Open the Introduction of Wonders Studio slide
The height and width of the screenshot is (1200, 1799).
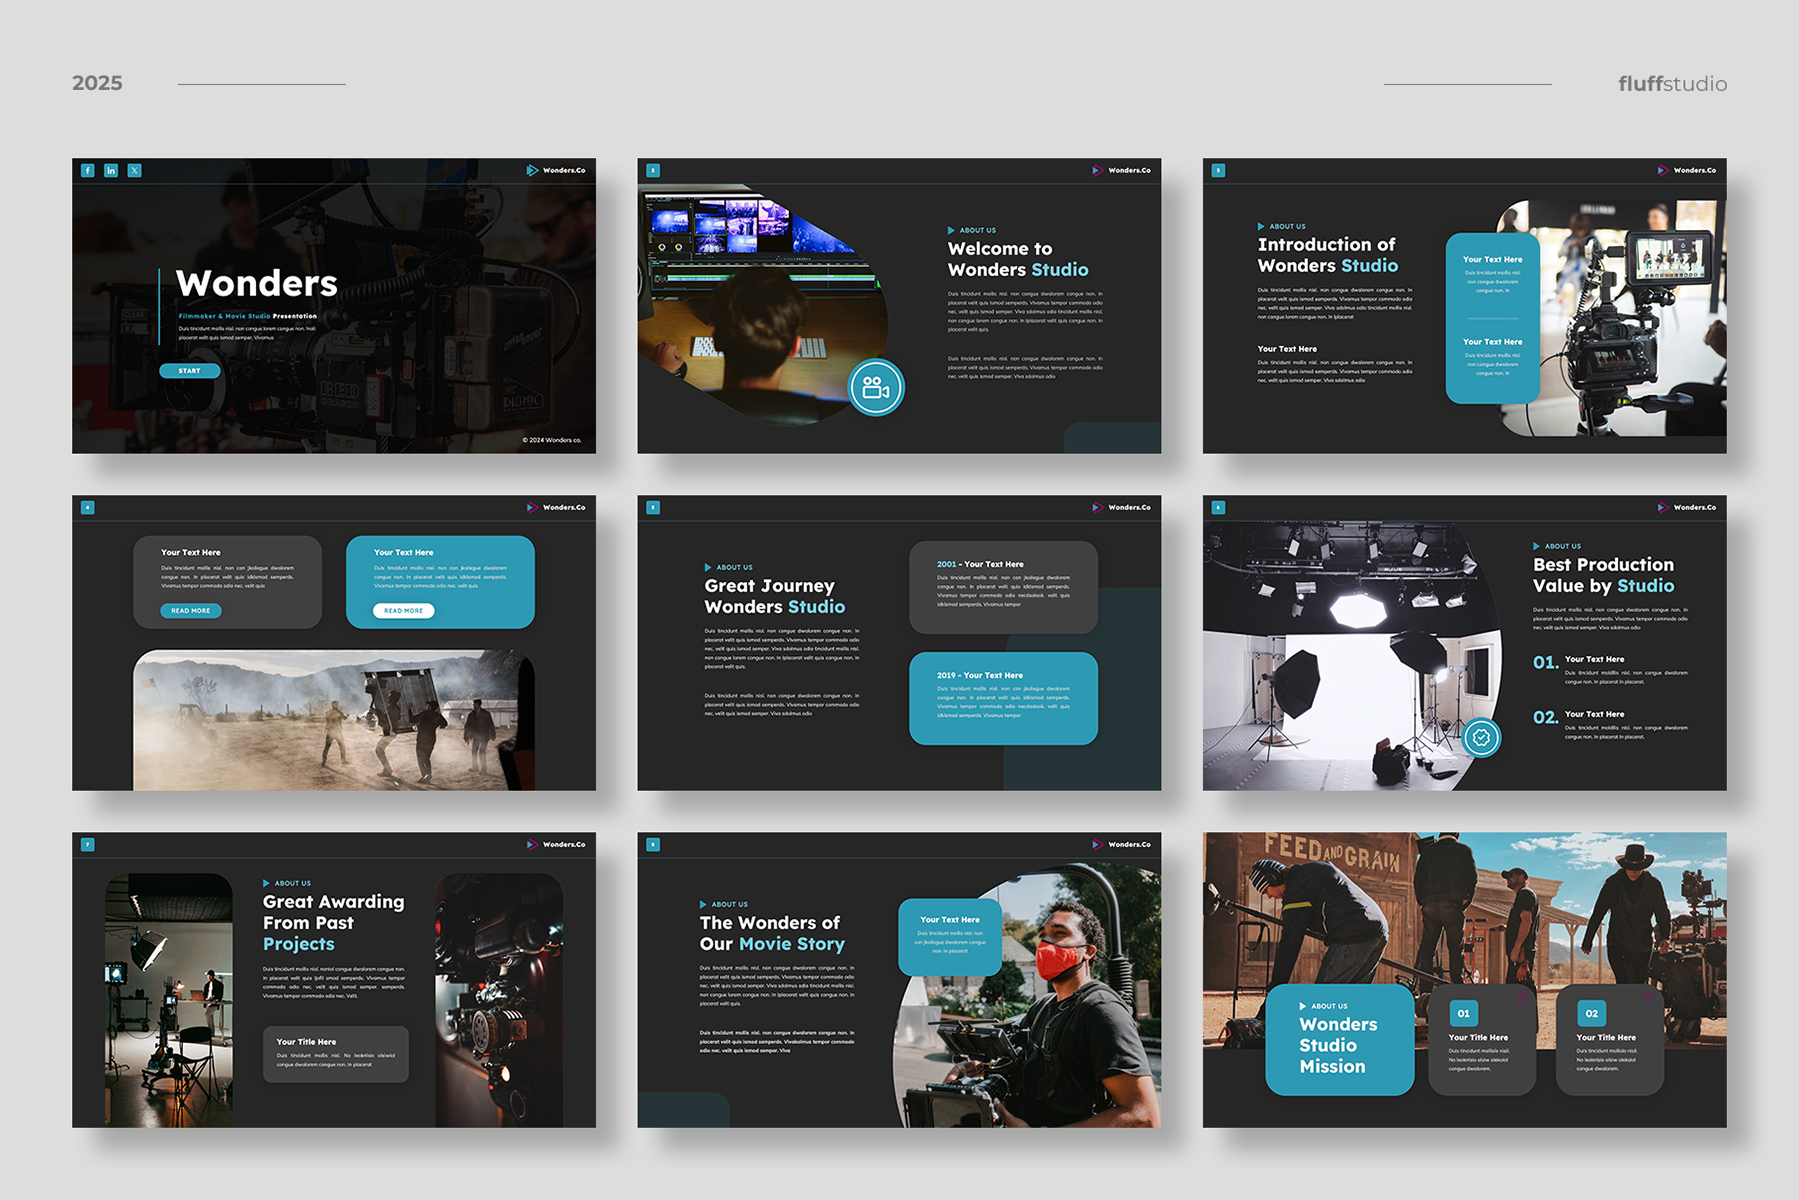tap(1464, 306)
